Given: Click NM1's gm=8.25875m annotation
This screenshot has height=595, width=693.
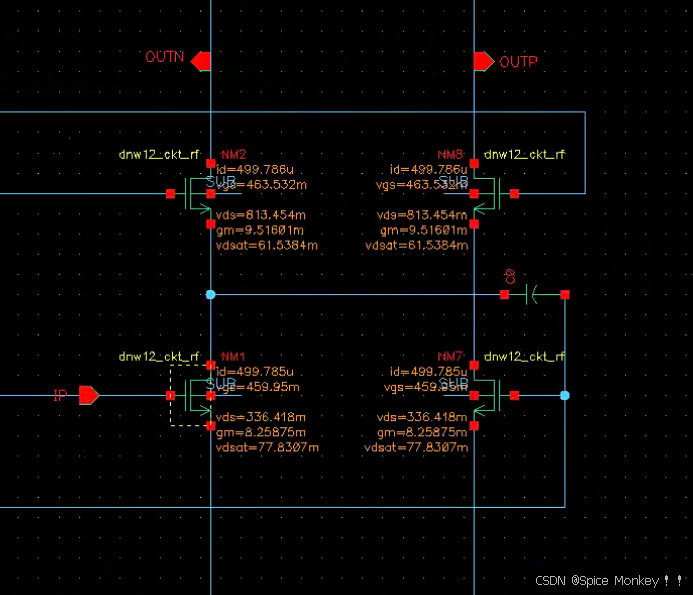Looking at the screenshot, I should [x=261, y=432].
